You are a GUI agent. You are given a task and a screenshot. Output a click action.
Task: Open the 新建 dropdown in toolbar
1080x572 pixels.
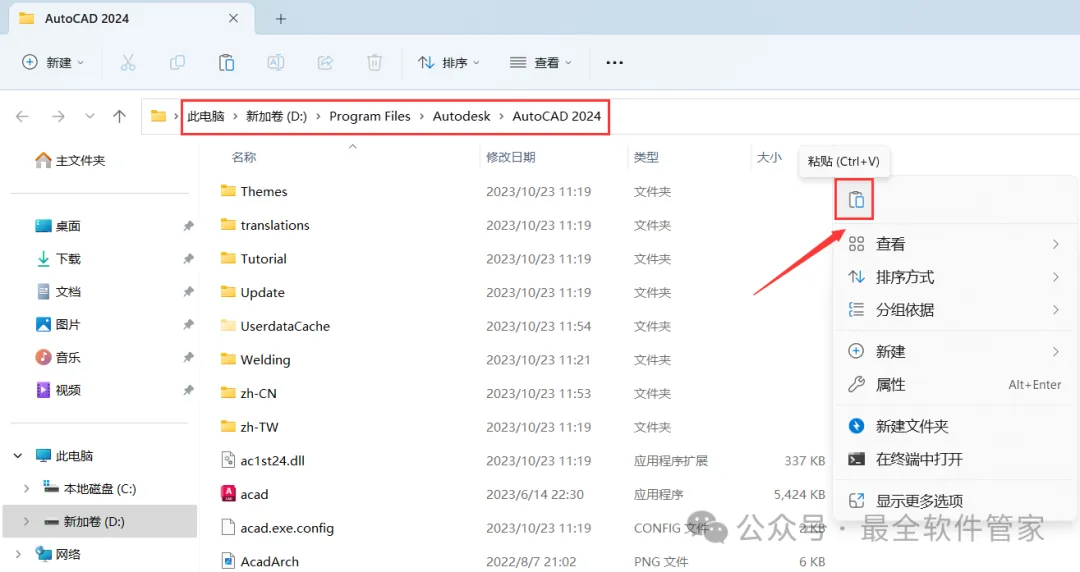(x=53, y=63)
